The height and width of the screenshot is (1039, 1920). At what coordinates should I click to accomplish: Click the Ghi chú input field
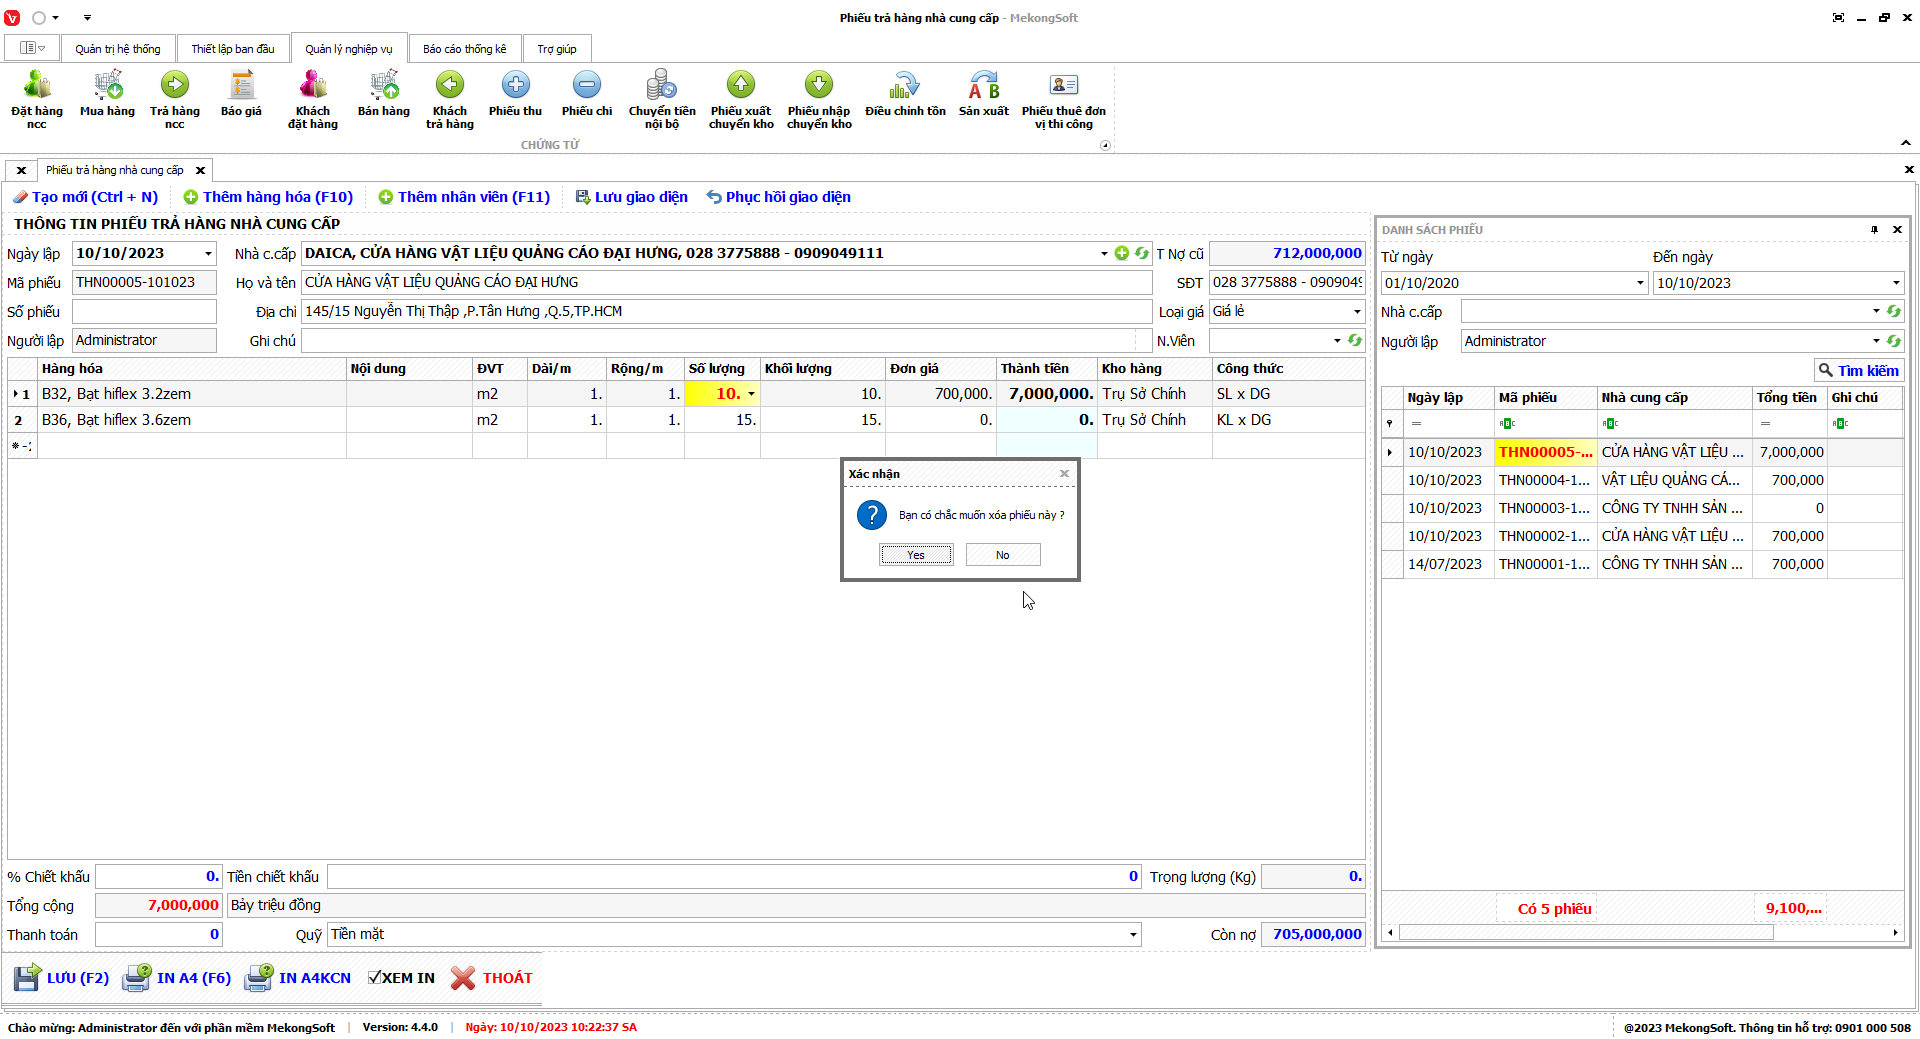pyautogui.click(x=720, y=341)
